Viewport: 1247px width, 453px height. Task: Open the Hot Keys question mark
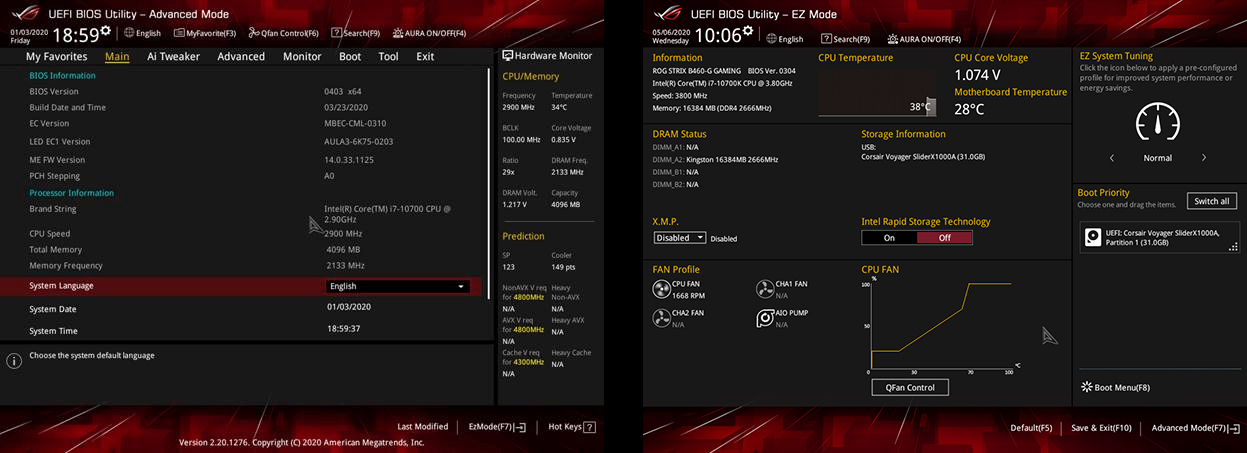590,427
